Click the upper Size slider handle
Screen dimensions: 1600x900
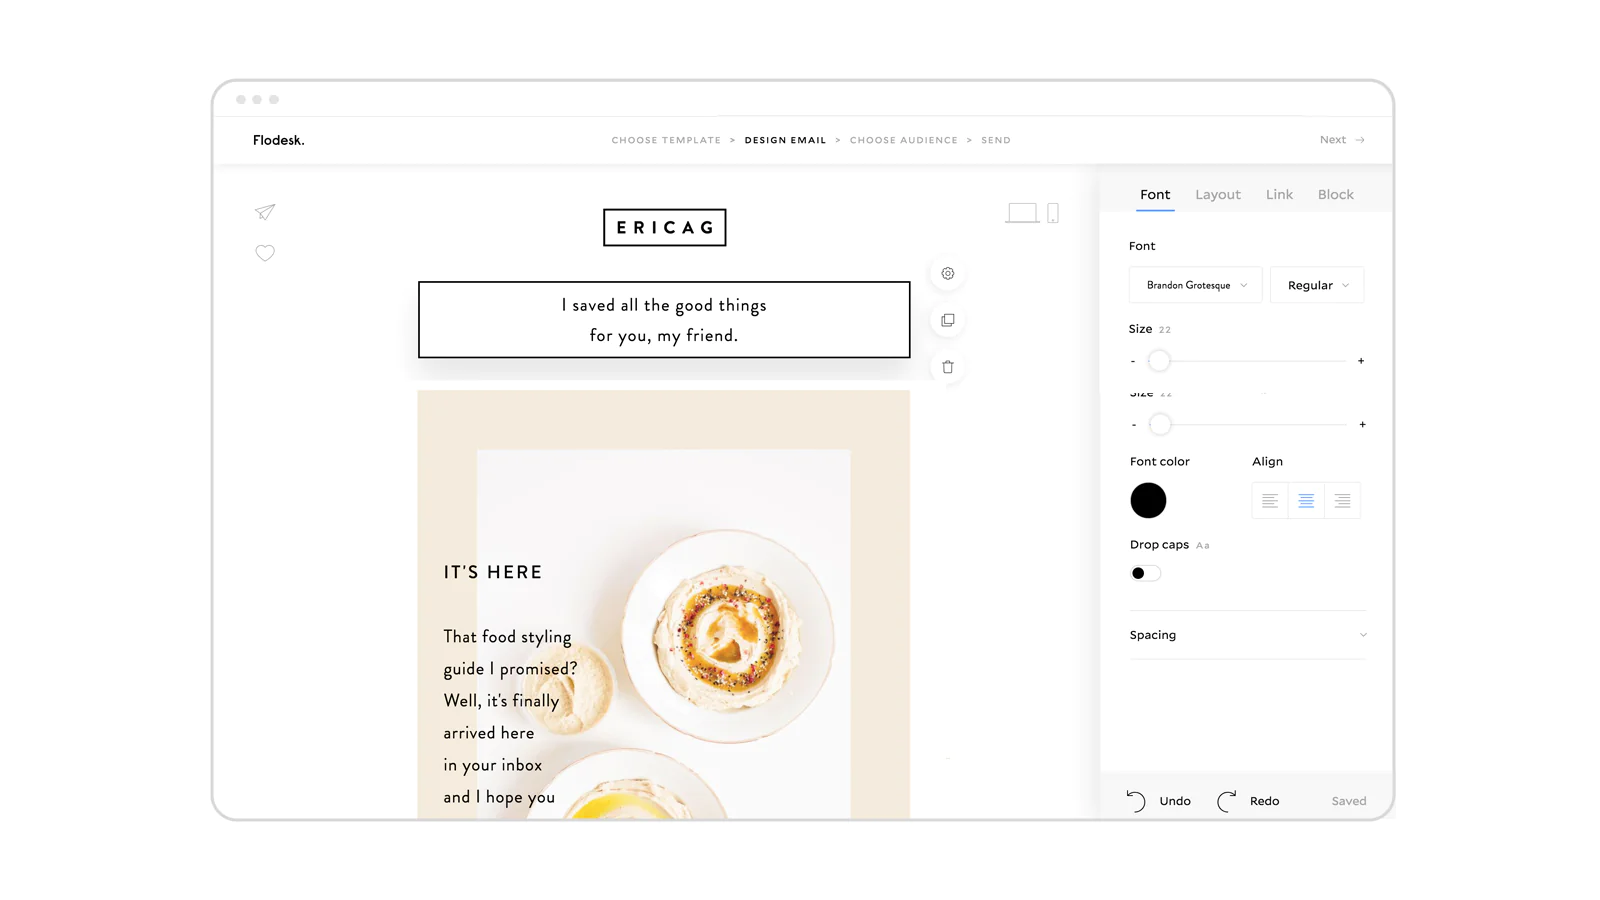point(1159,361)
